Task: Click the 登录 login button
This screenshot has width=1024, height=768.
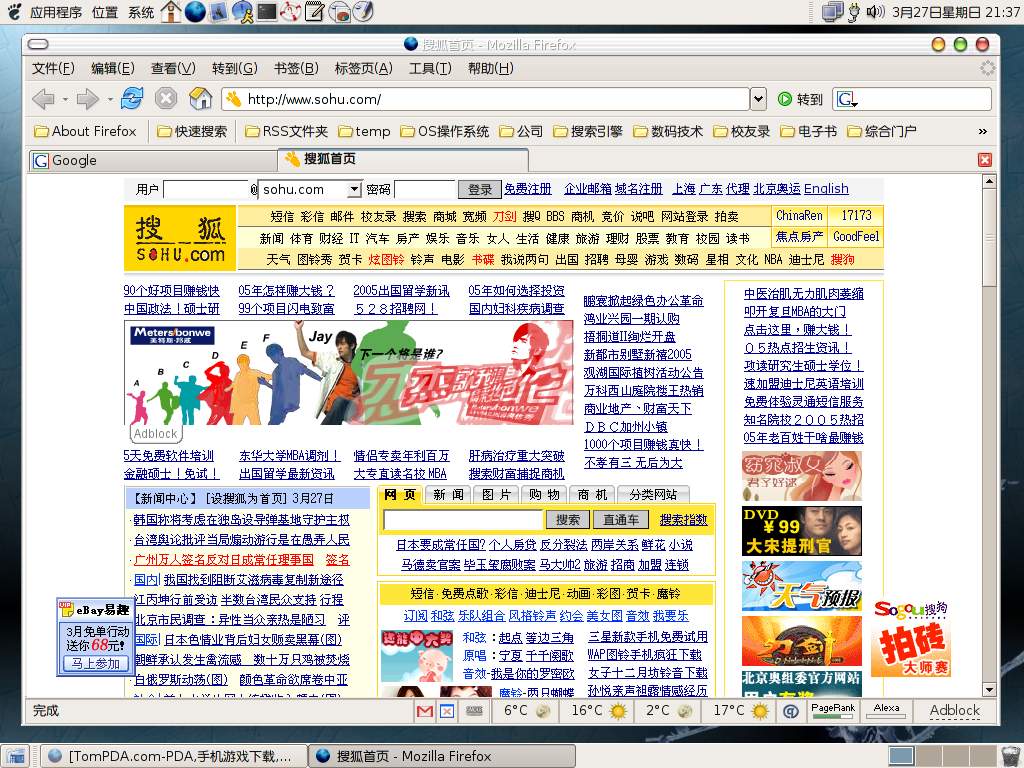Action: [479, 189]
